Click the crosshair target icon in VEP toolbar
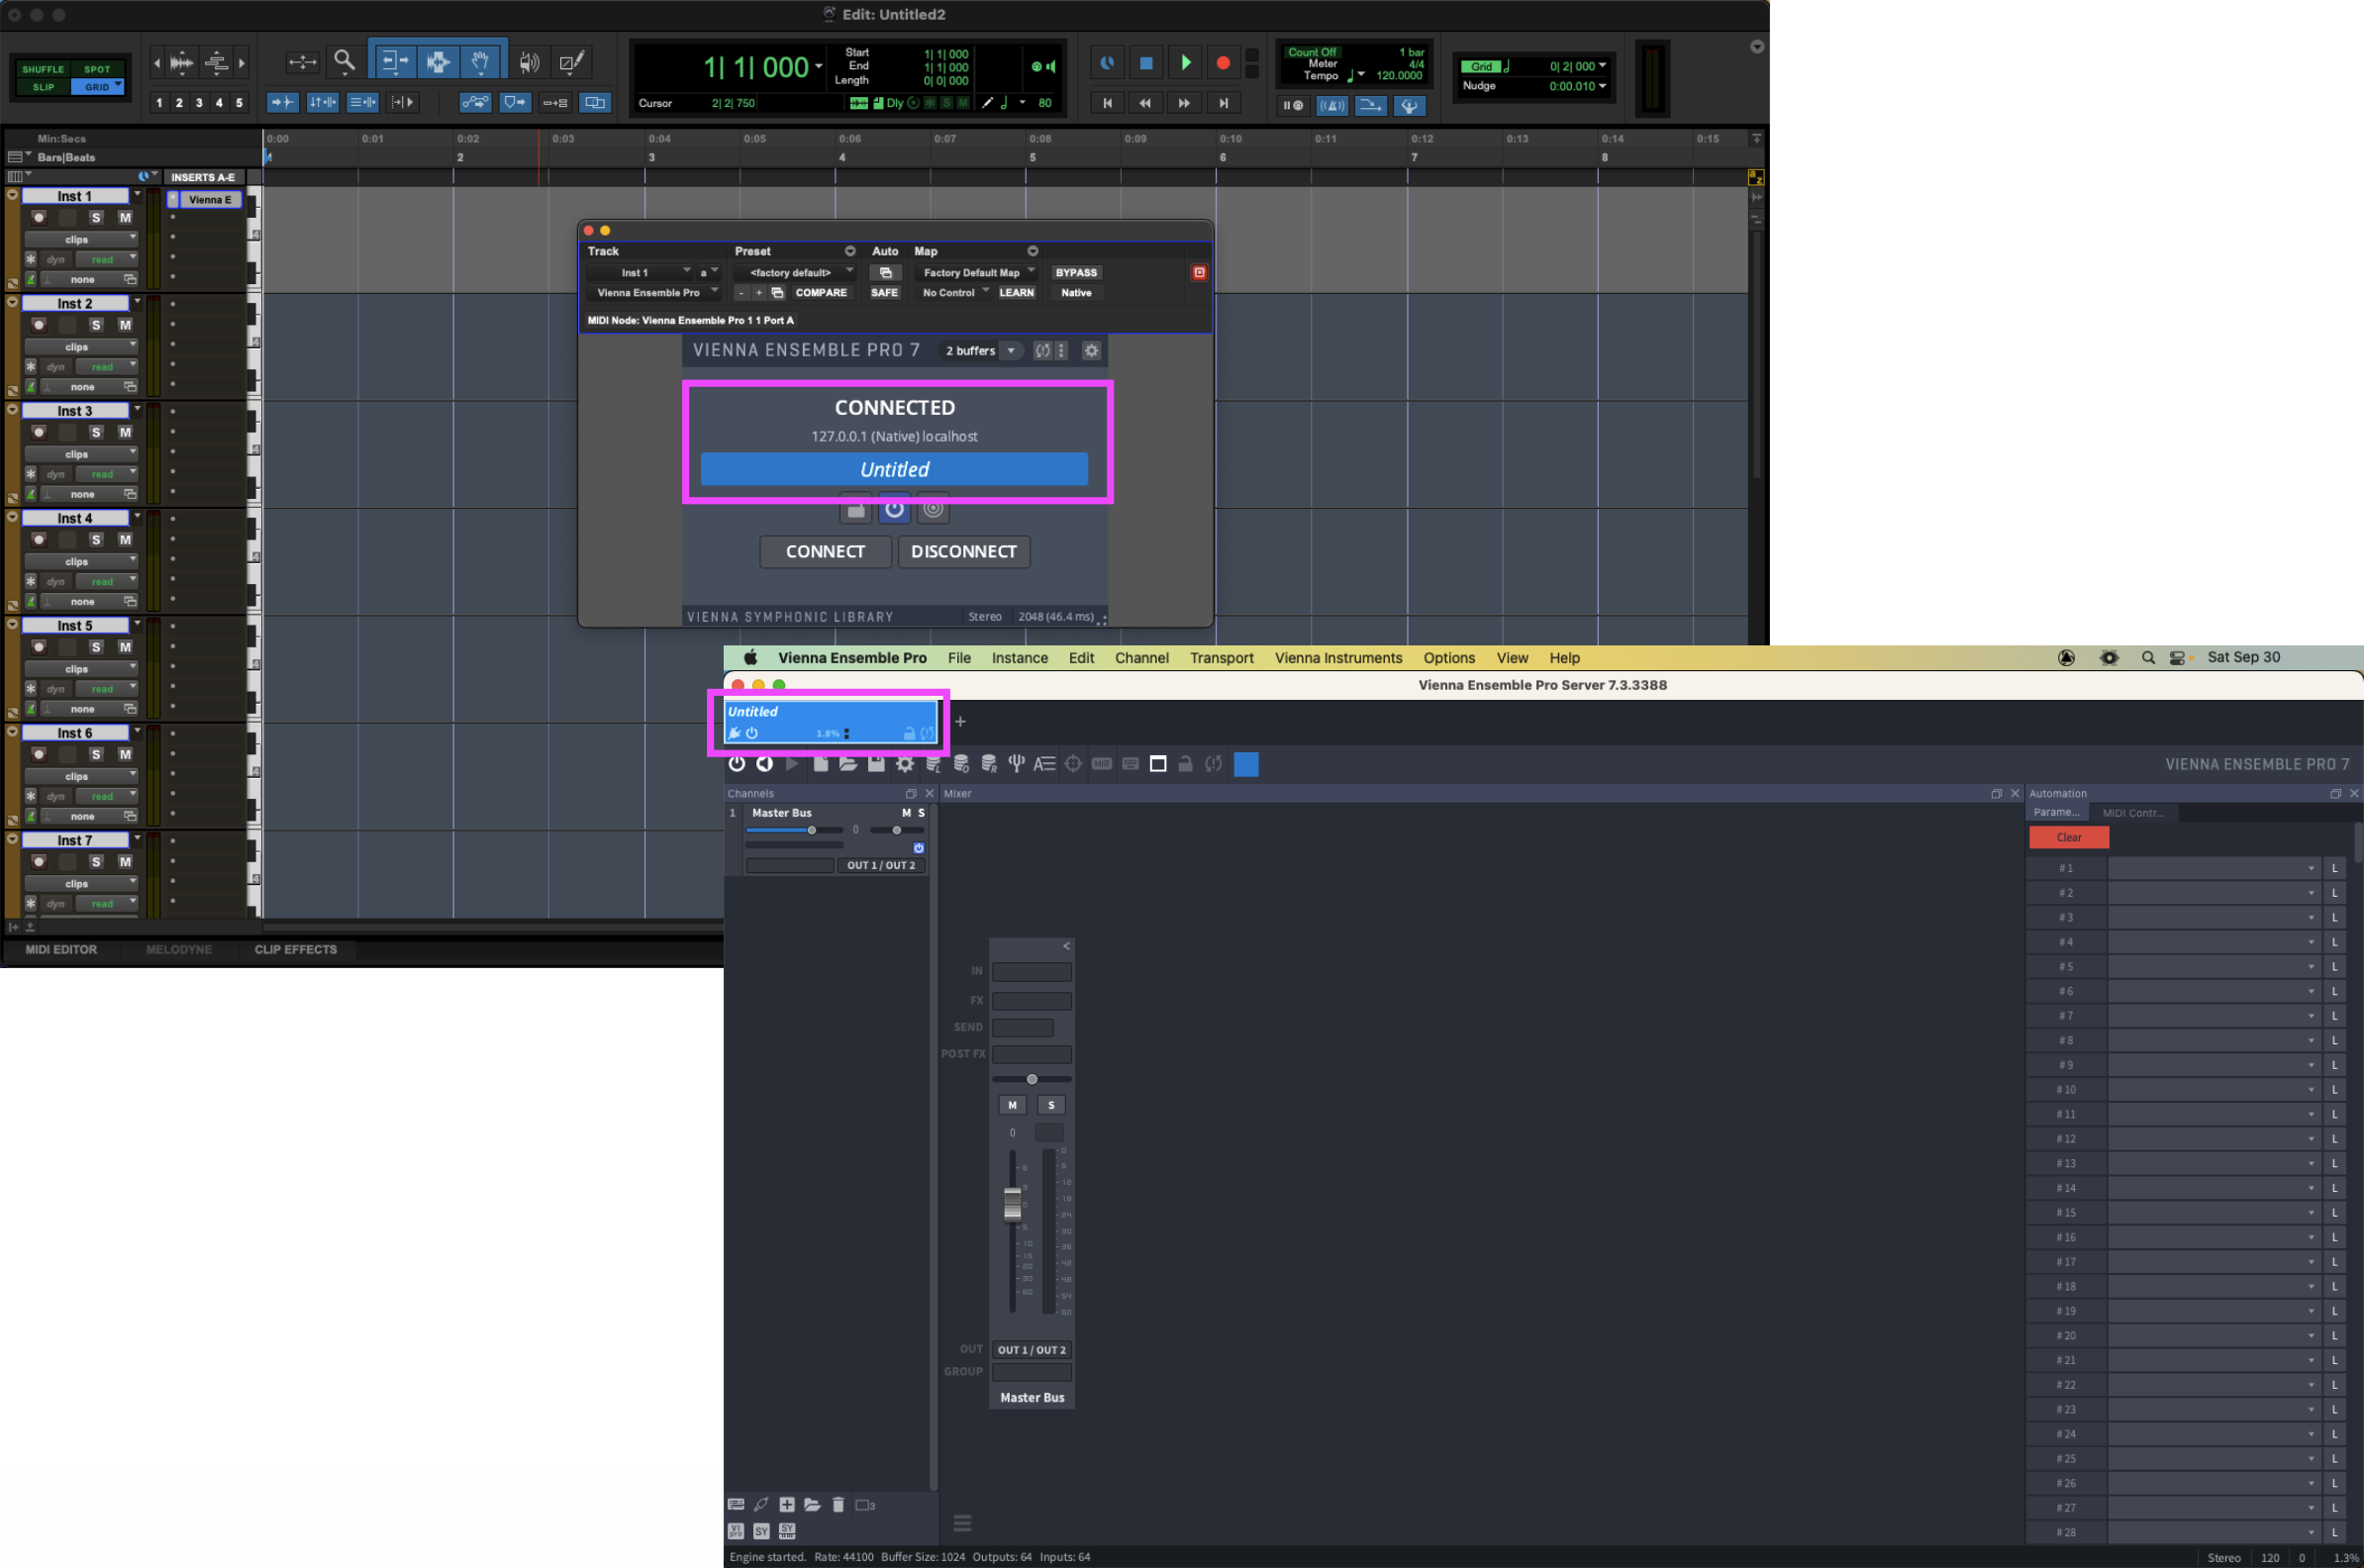 [1073, 764]
